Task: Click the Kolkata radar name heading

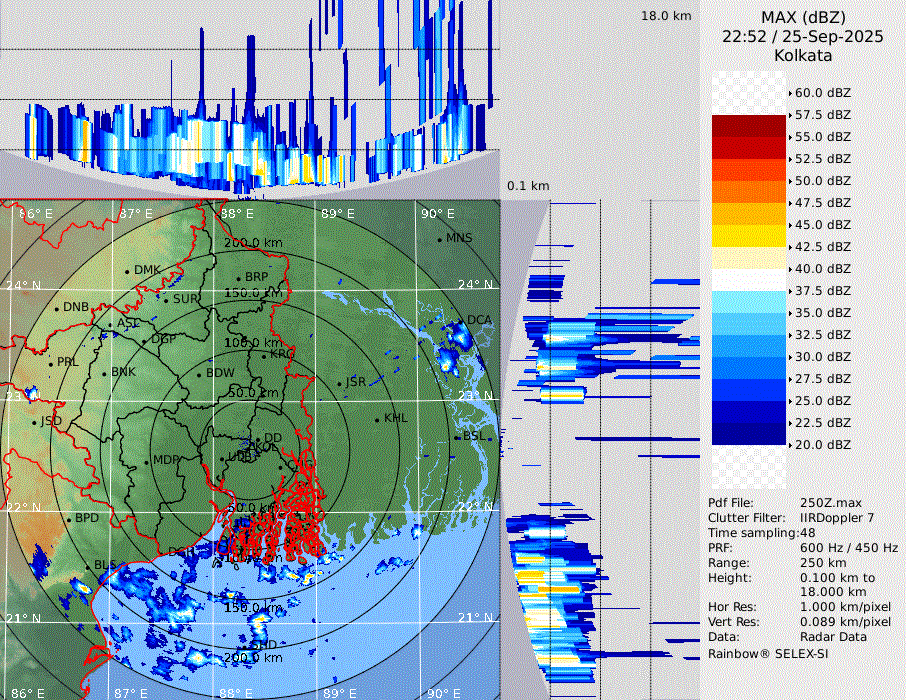Action: coord(802,55)
